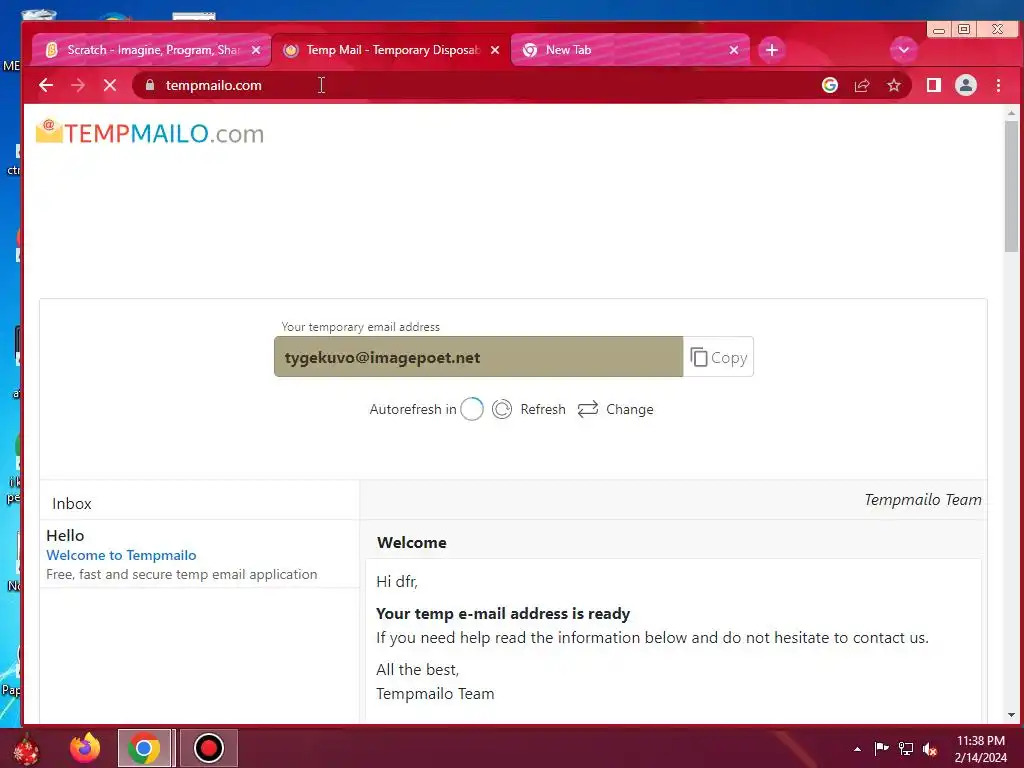1024x768 pixels.
Task: Click the Tempmailo Team sender name
Action: (923, 500)
